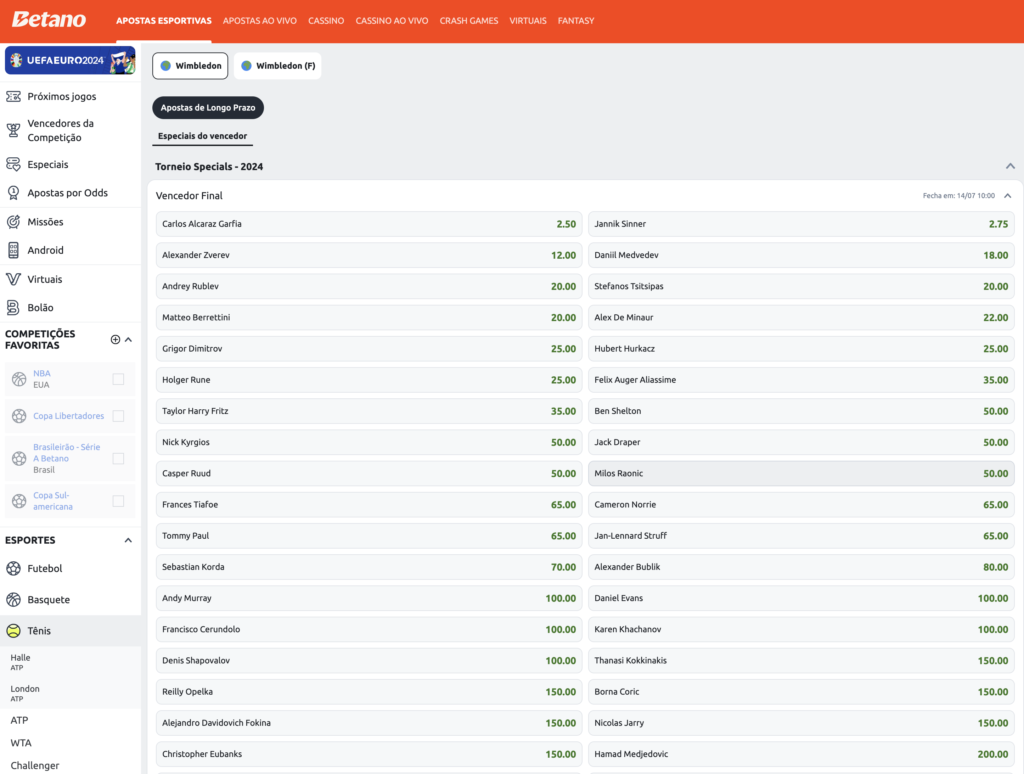
Task: Bet on Christopher Eubanks at 150.00
Action: [x=369, y=754]
